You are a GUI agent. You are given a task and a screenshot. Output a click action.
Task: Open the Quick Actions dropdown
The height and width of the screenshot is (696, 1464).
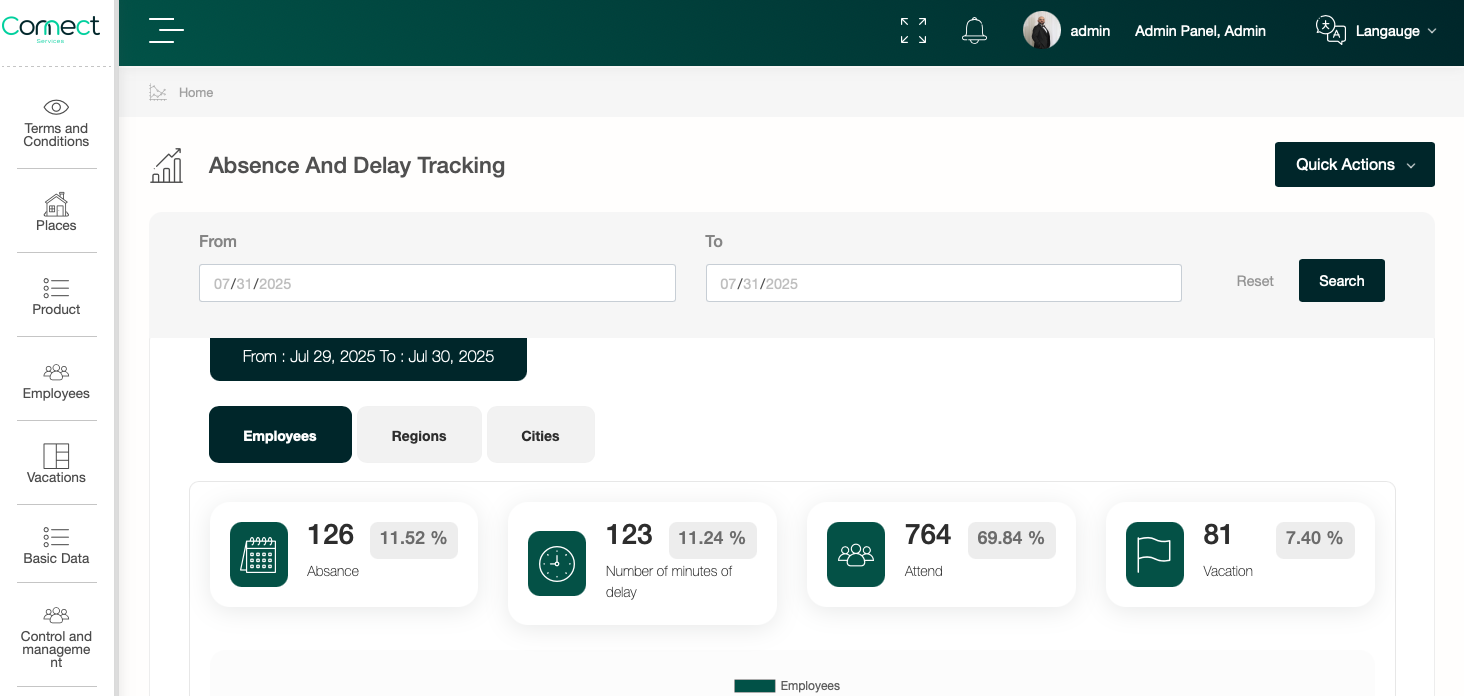click(x=1354, y=164)
